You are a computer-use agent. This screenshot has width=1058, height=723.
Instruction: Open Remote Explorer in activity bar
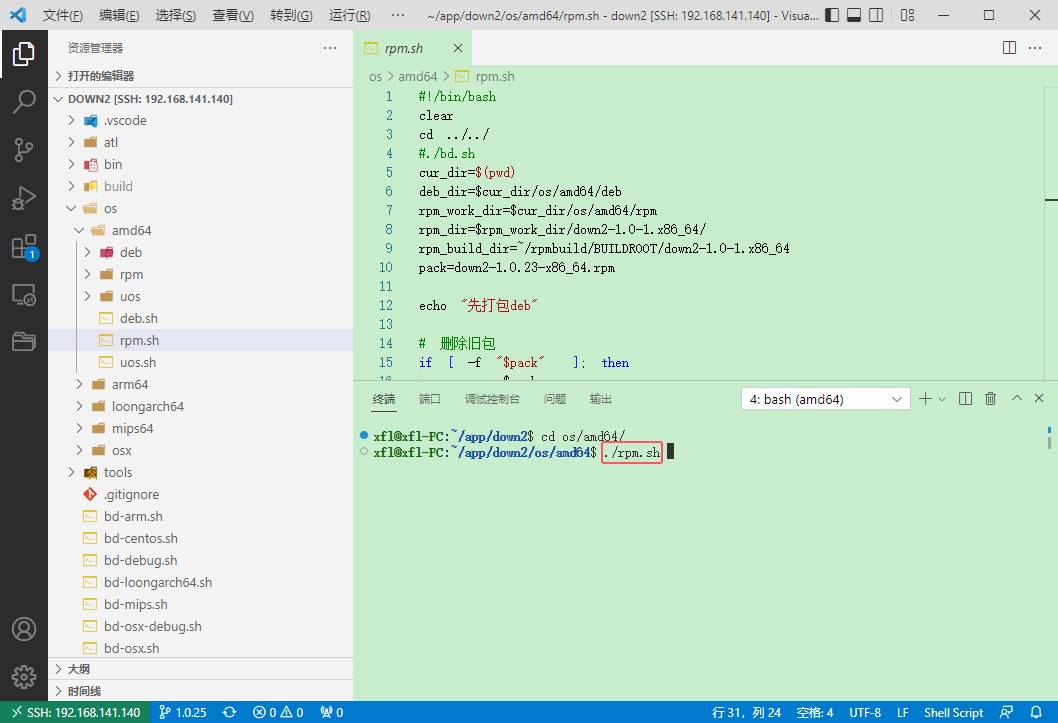tap(24, 295)
